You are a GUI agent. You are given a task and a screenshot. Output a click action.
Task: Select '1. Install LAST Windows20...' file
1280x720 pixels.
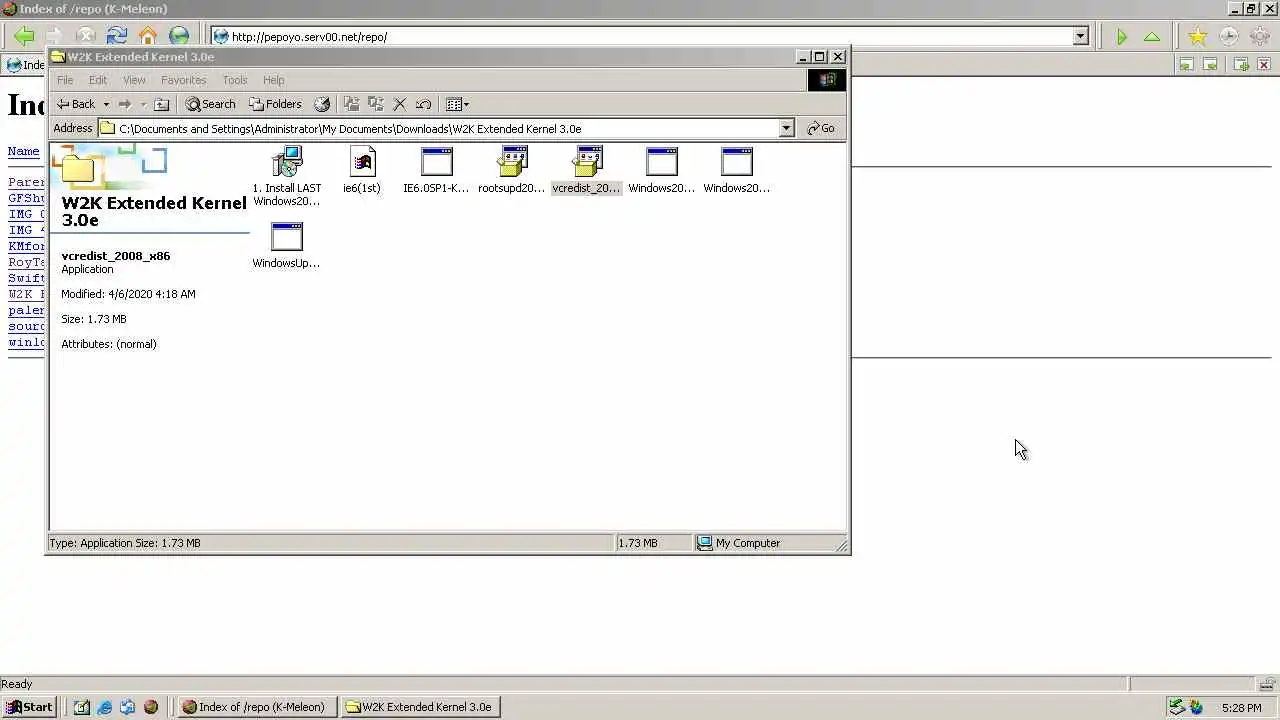(287, 177)
